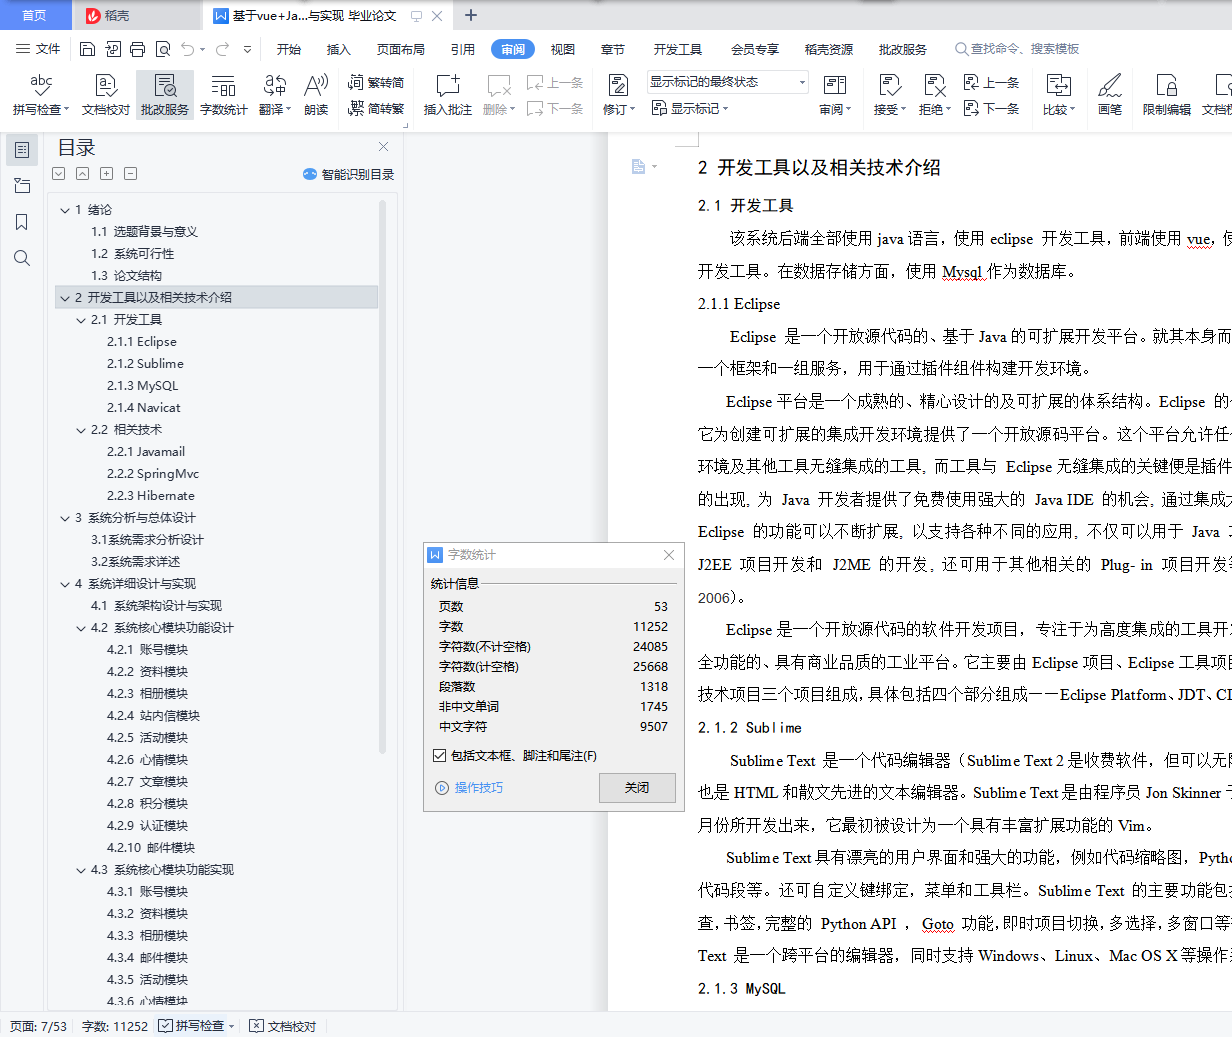The height and width of the screenshot is (1037, 1232).
Task: Switch to the 页面布局 ribbon tab
Action: click(401, 49)
